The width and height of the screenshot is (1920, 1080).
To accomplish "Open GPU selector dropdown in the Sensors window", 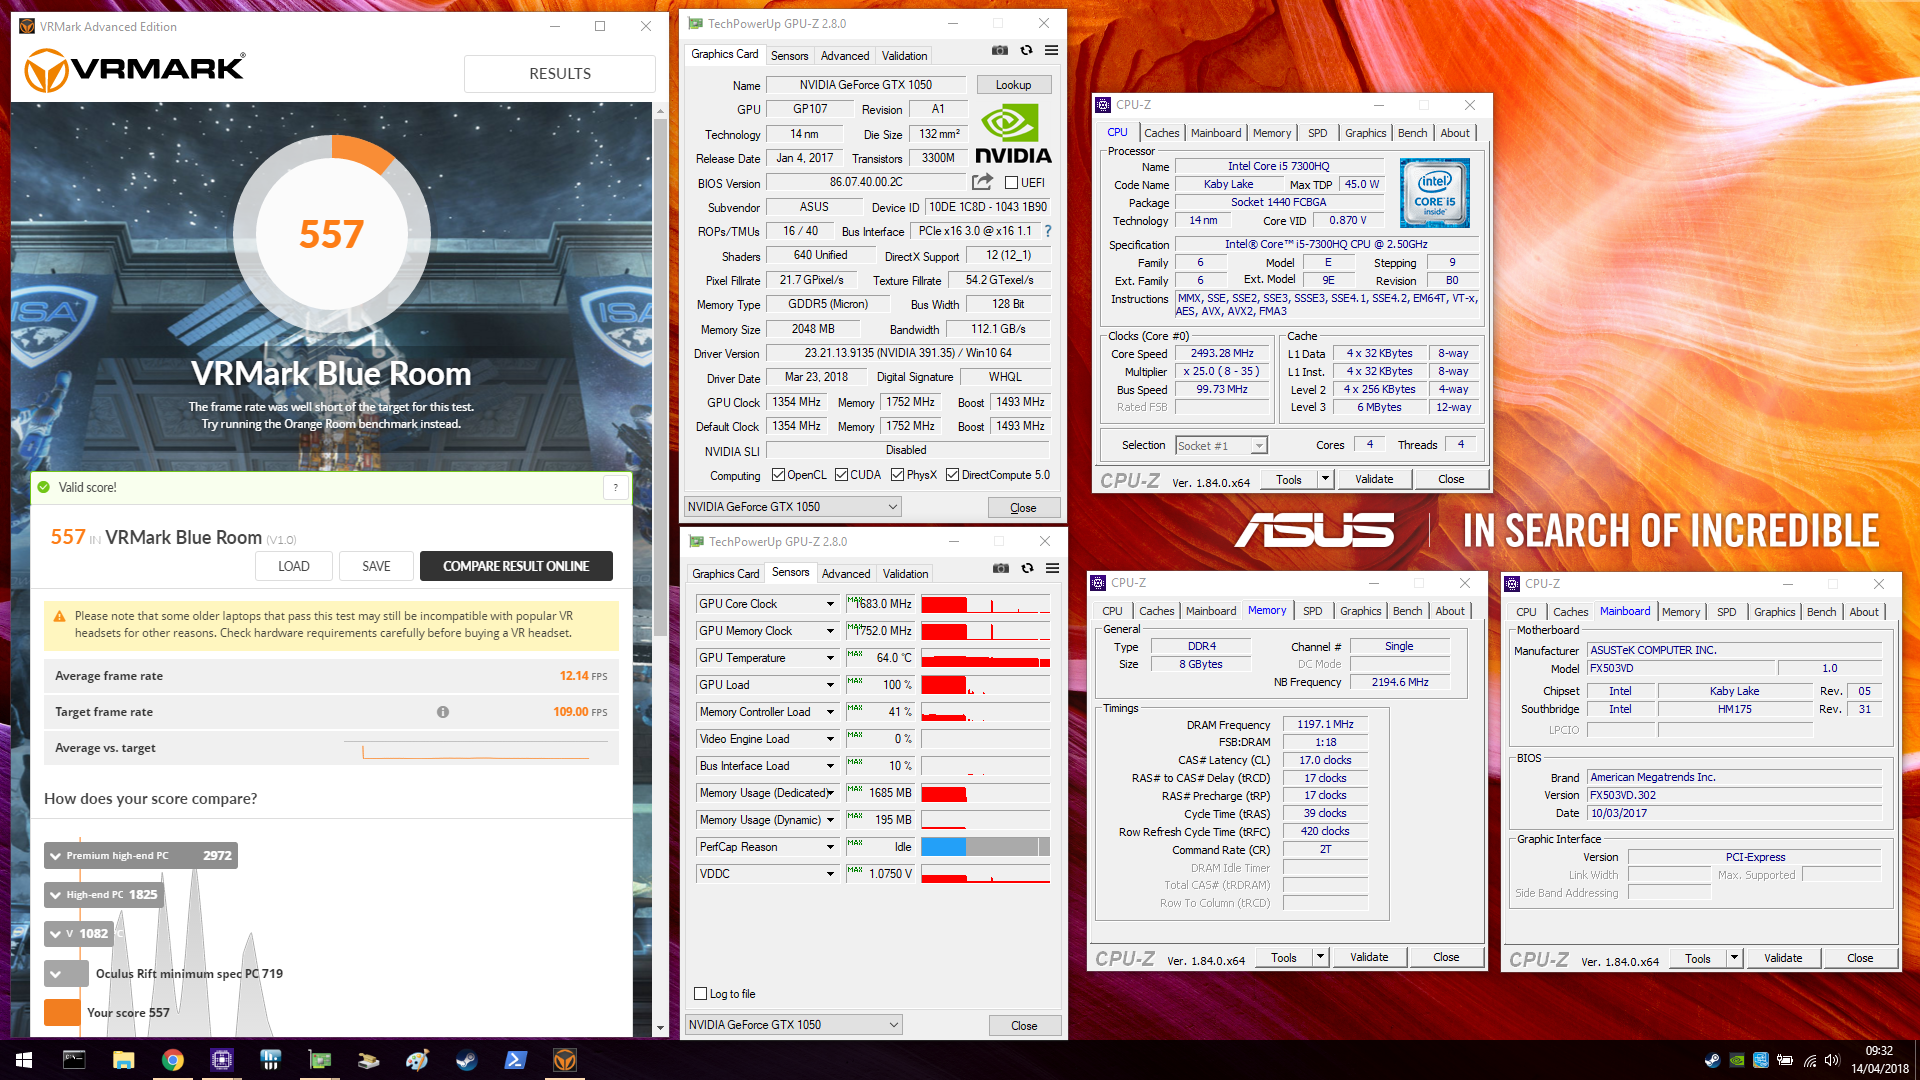I will point(794,1025).
